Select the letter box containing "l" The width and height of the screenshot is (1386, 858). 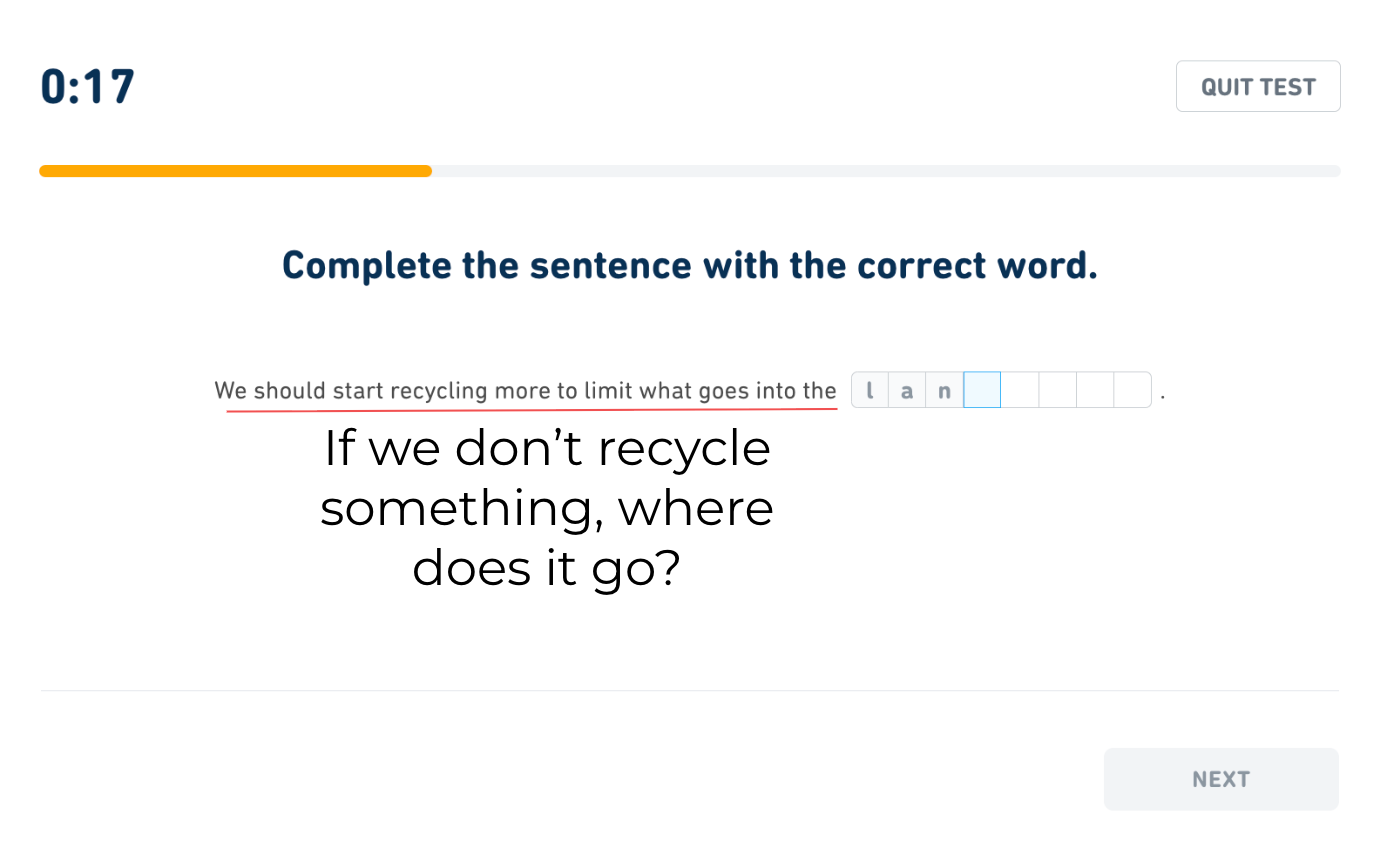(870, 390)
